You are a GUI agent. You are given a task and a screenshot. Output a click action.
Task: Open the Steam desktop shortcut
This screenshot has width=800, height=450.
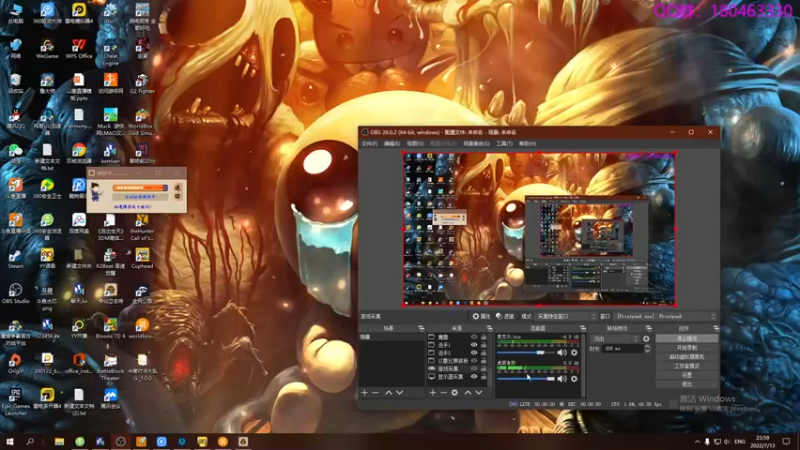pyautogui.click(x=15, y=258)
